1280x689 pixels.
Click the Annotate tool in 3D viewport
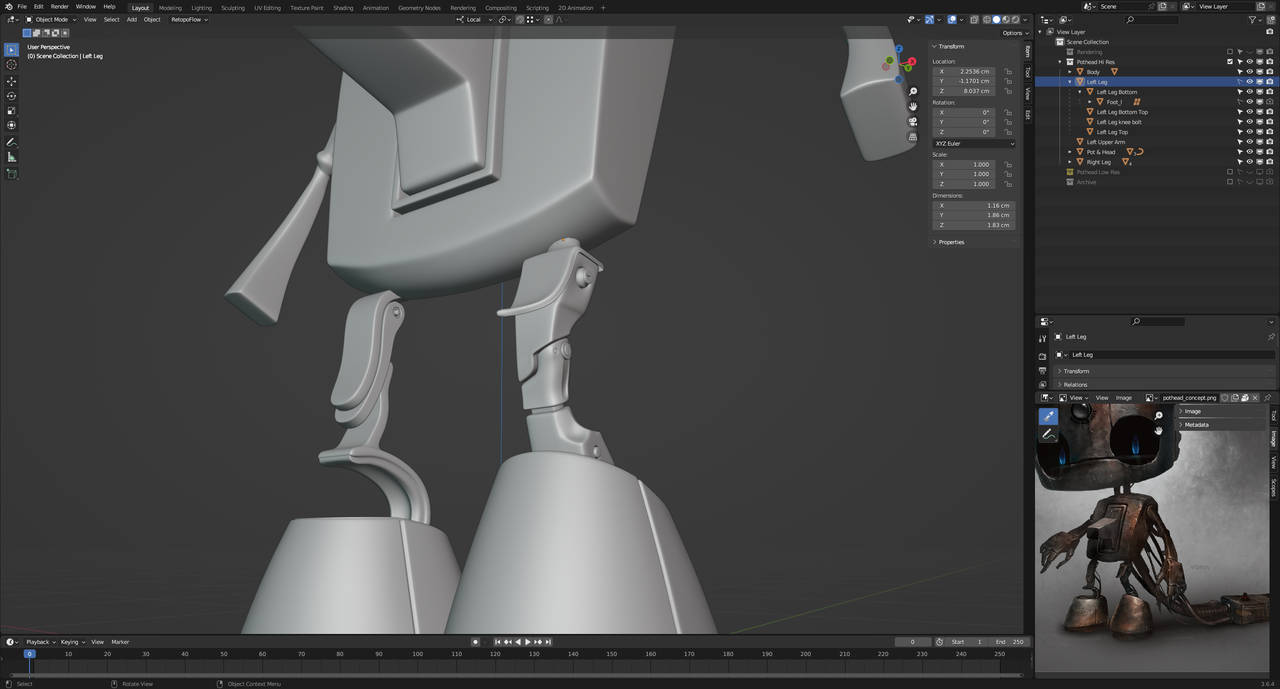tap(12, 142)
